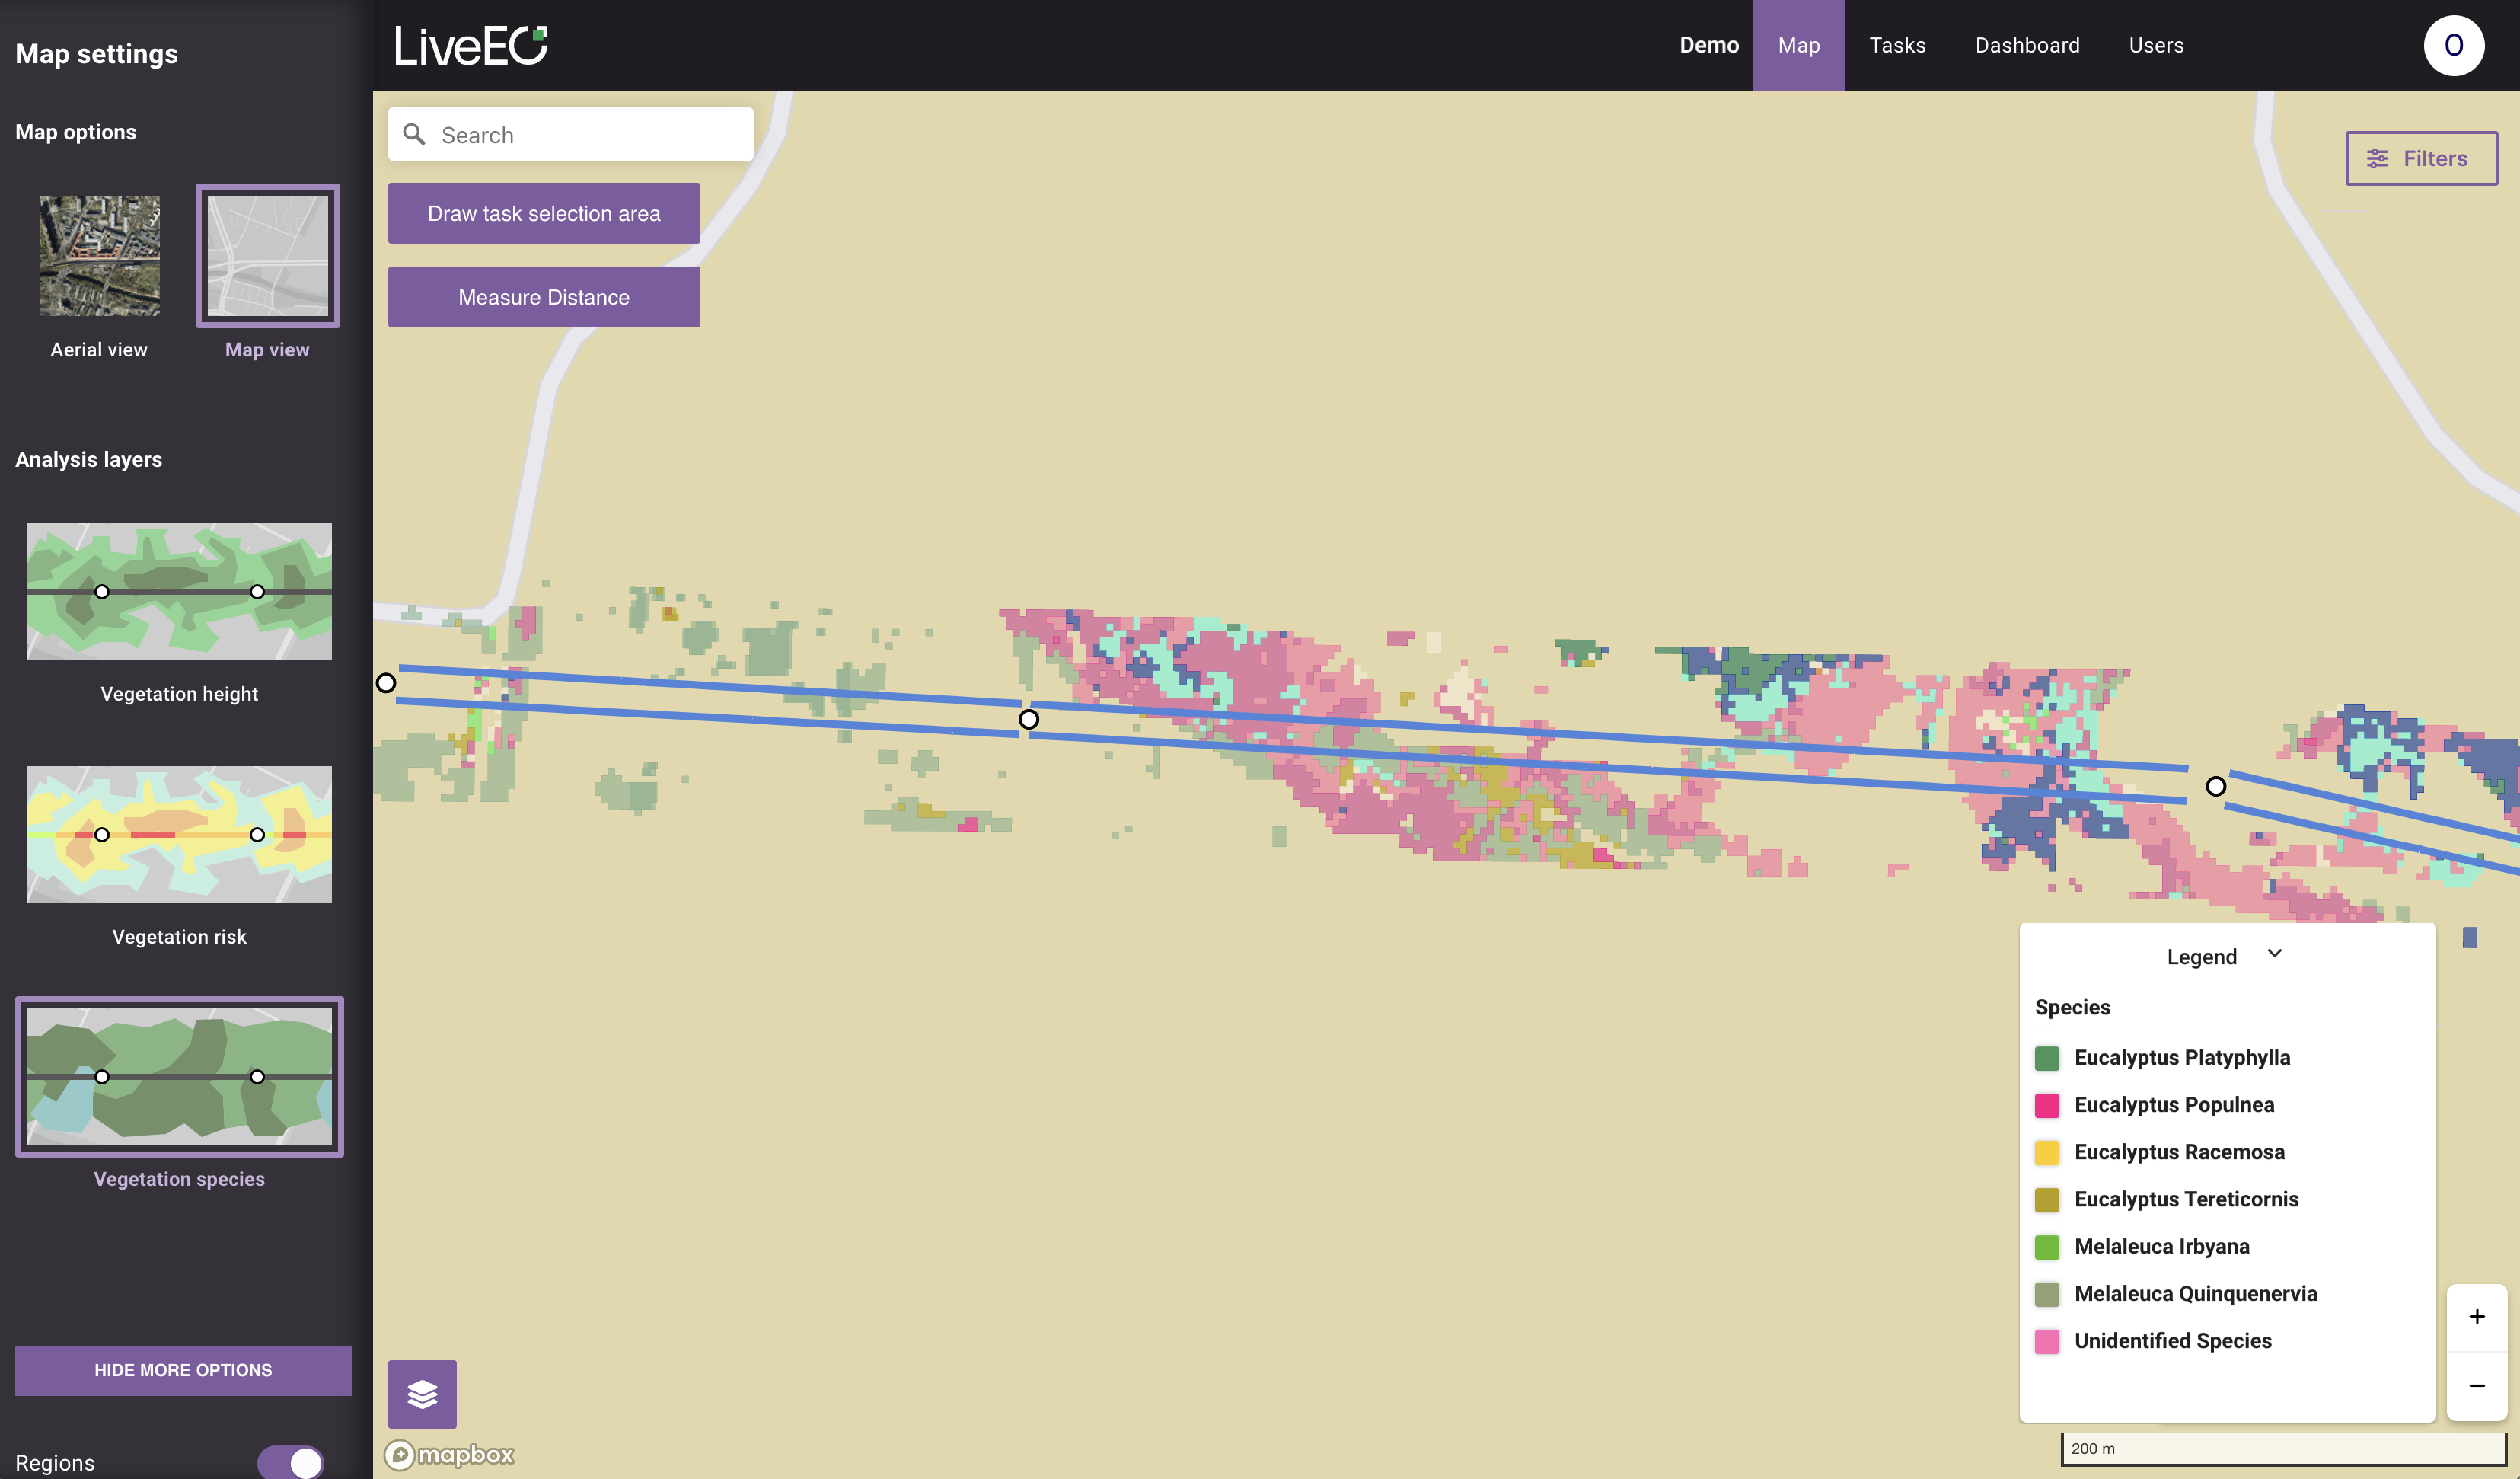The width and height of the screenshot is (2520, 1479).
Task: Toggle the Regions switch off
Action: tap(290, 1462)
